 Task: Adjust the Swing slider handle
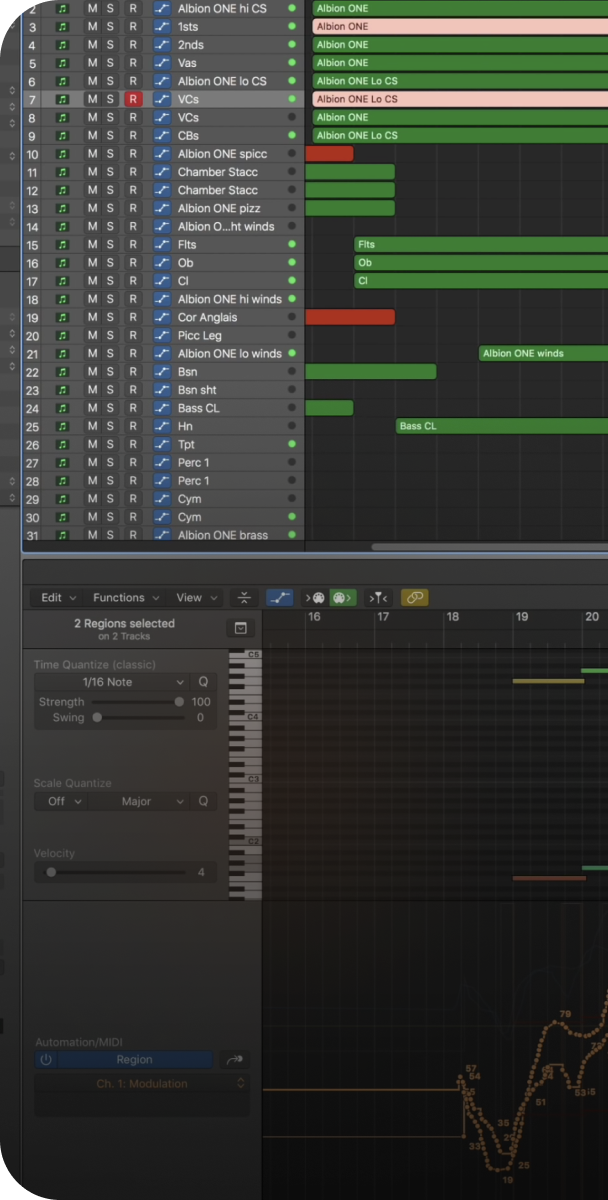coord(97,718)
